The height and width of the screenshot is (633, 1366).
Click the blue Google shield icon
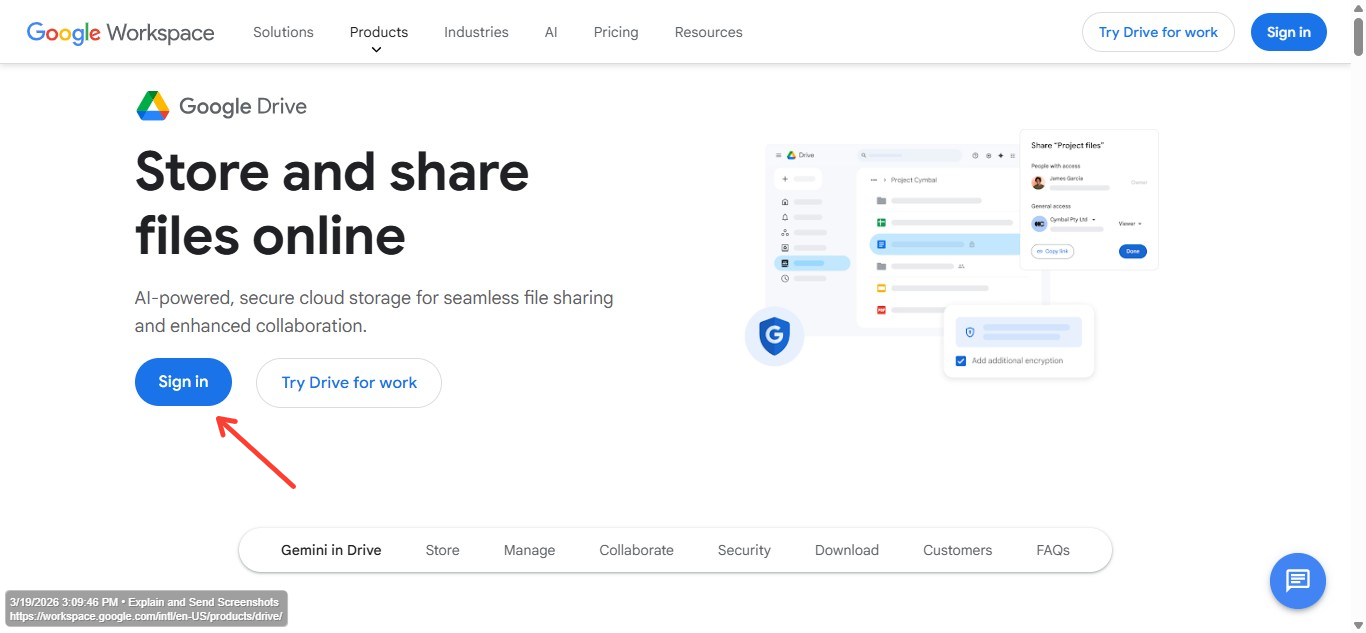774,335
